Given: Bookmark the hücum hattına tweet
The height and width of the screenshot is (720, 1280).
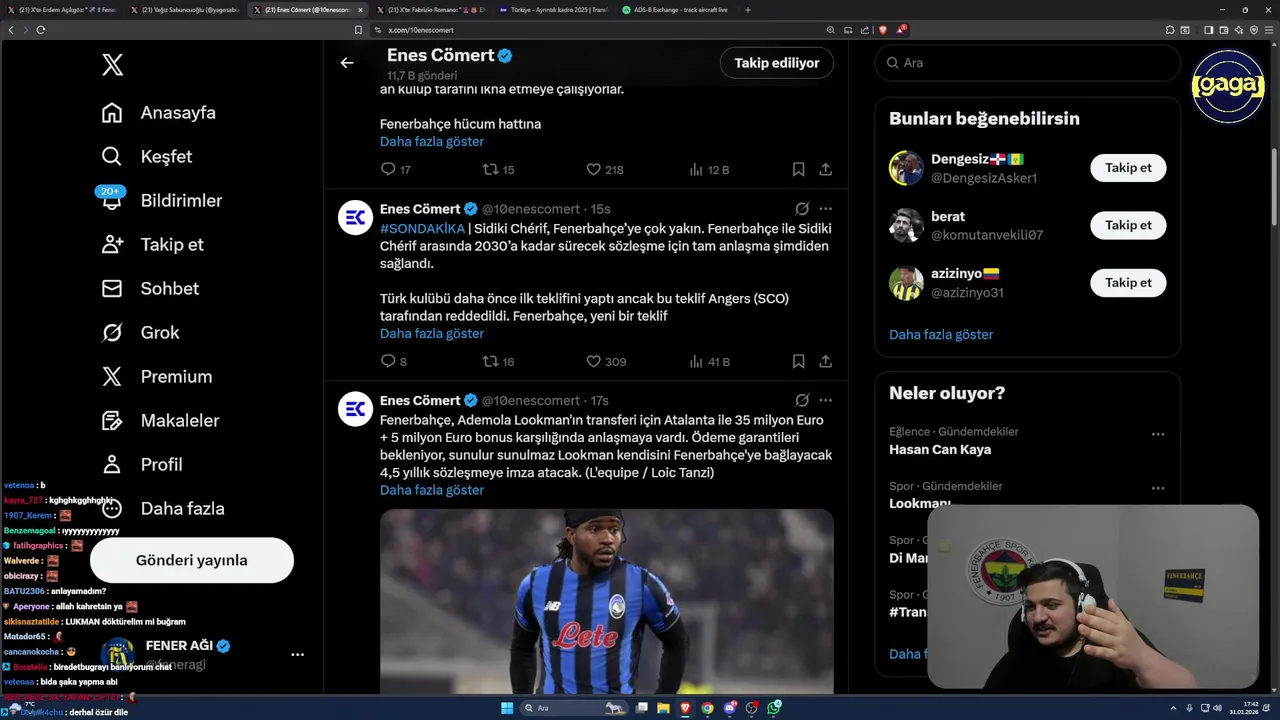Looking at the screenshot, I should point(798,170).
